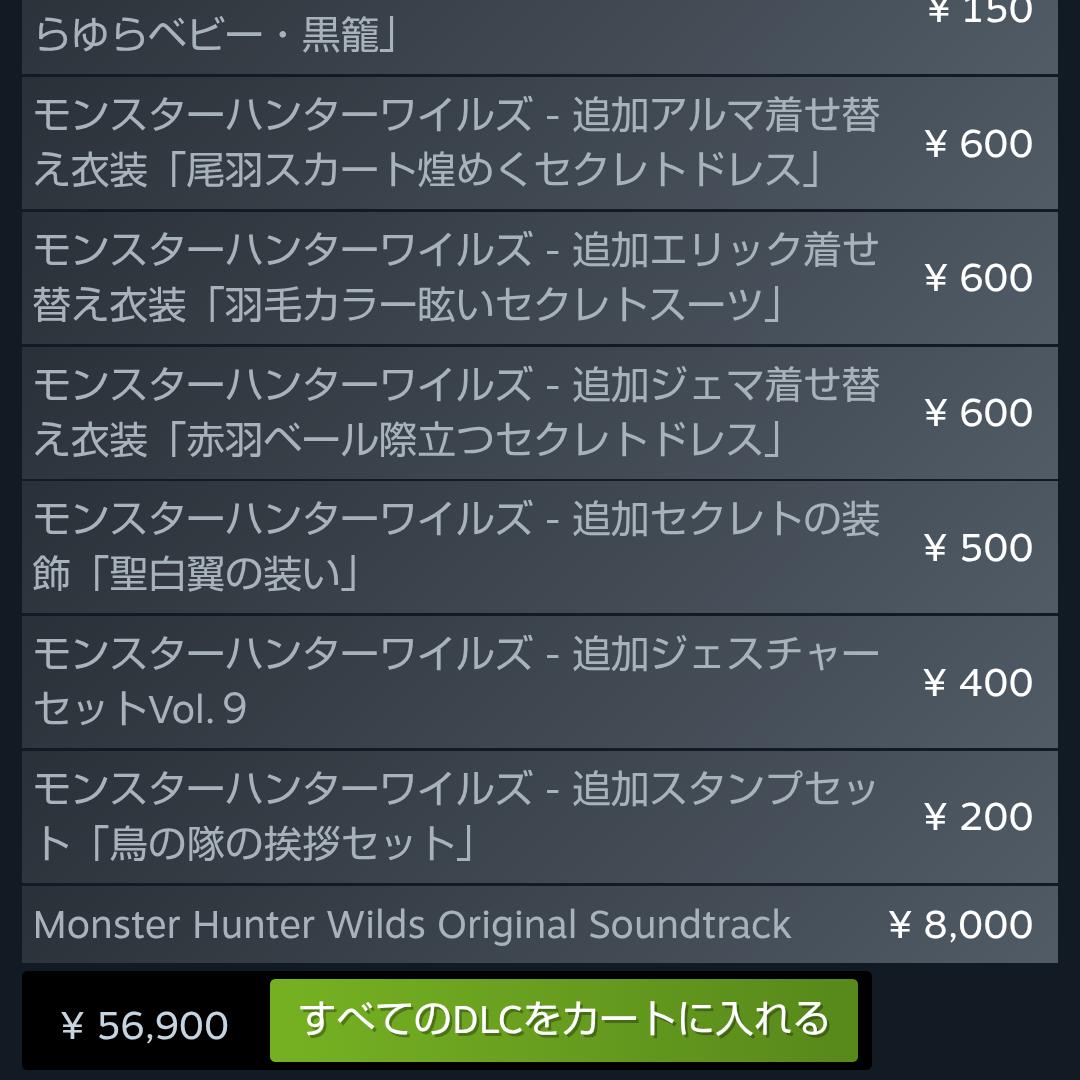Click the ¥ 600 price for ジェマ costume
Screen dimensions: 1080x1080
[978, 413]
